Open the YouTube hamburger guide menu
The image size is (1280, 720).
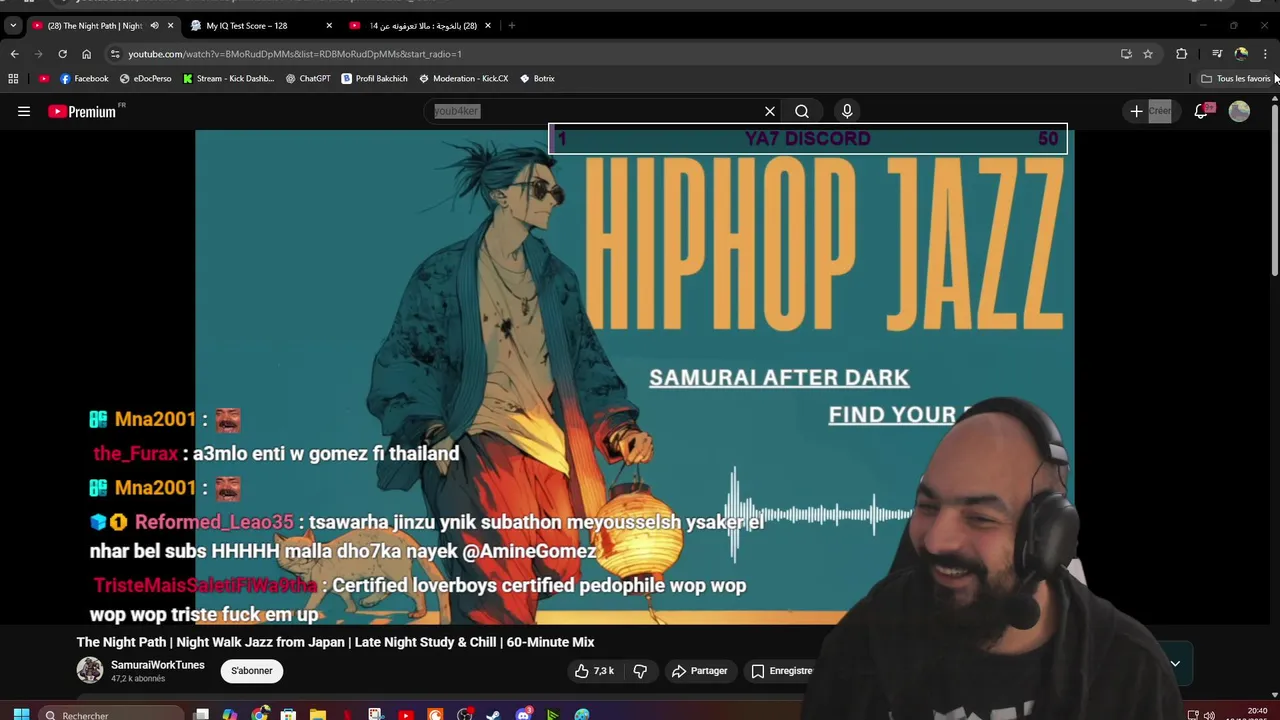24,112
